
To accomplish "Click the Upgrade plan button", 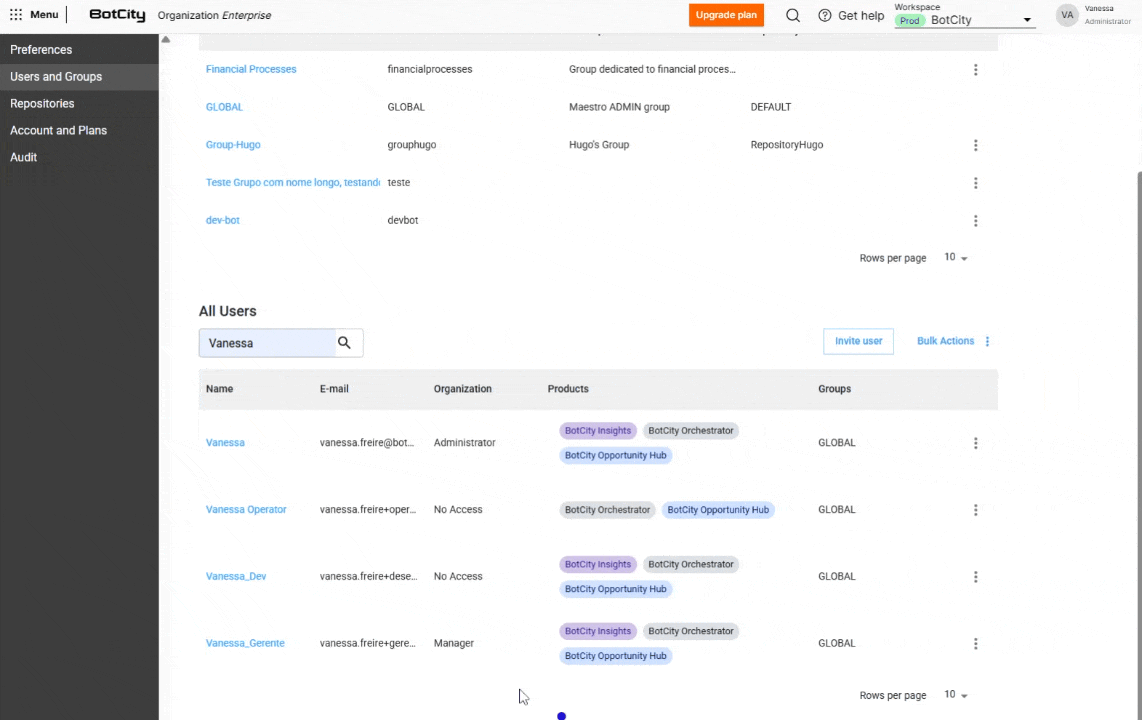I will 726,15.
